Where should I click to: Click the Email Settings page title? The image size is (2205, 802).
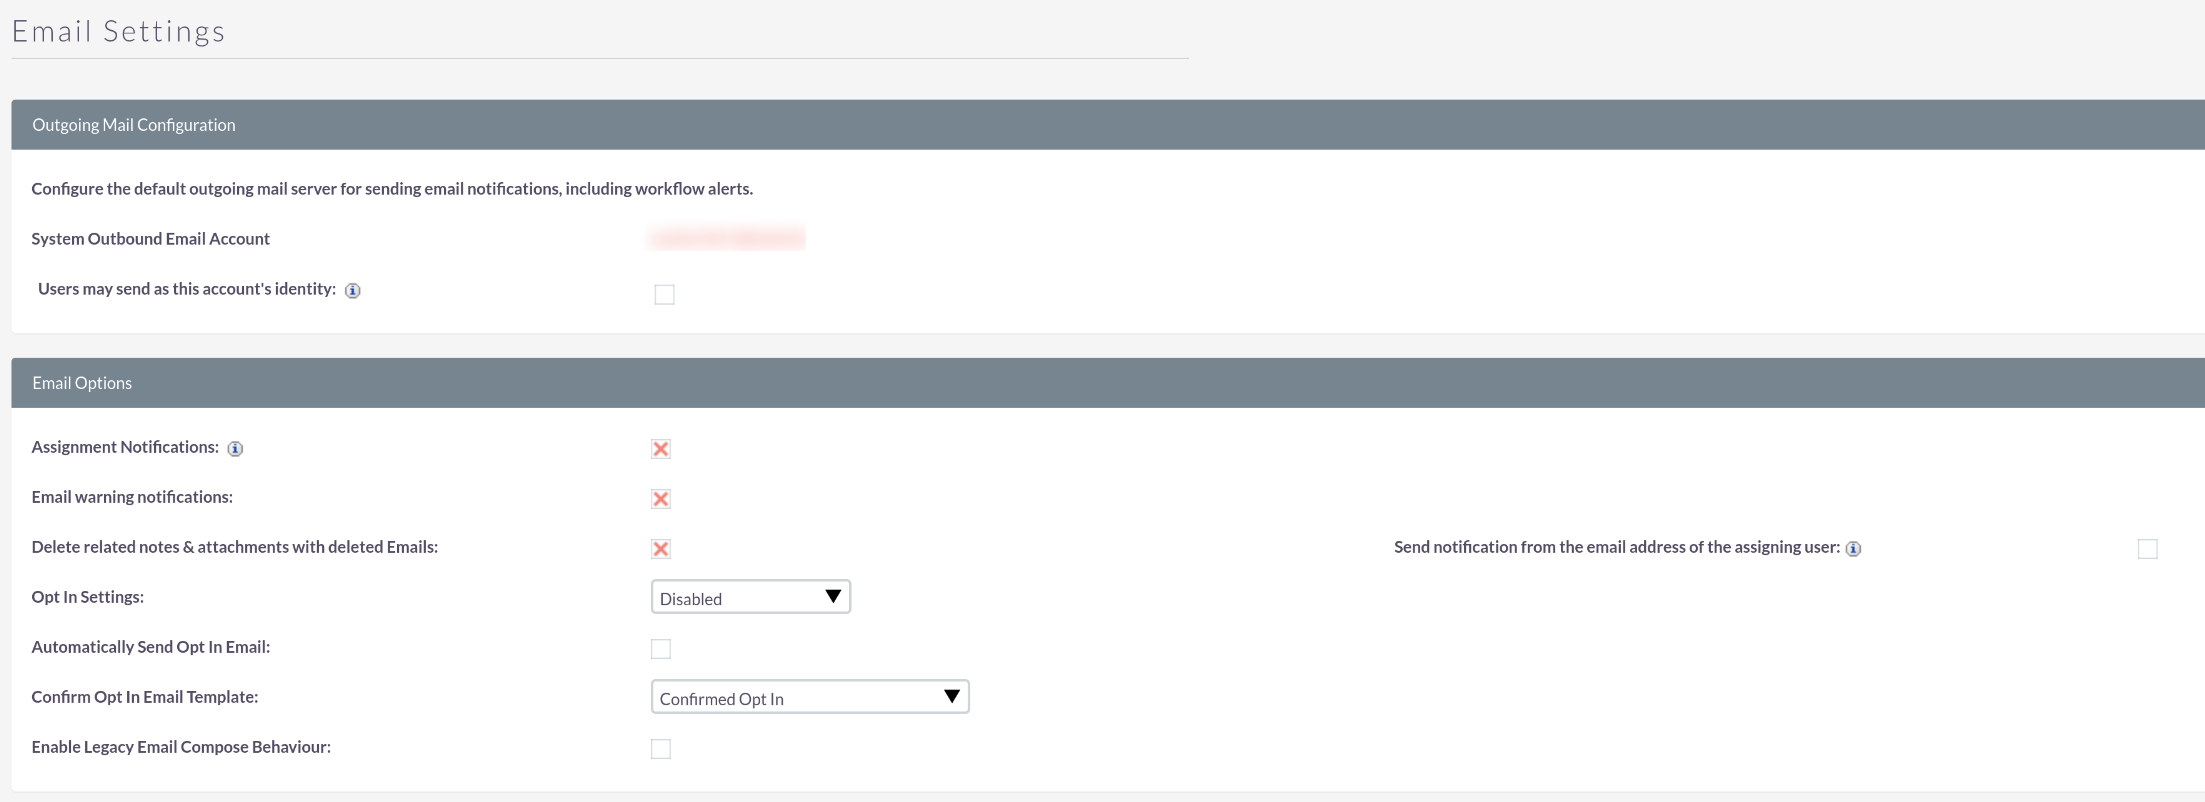point(119,32)
